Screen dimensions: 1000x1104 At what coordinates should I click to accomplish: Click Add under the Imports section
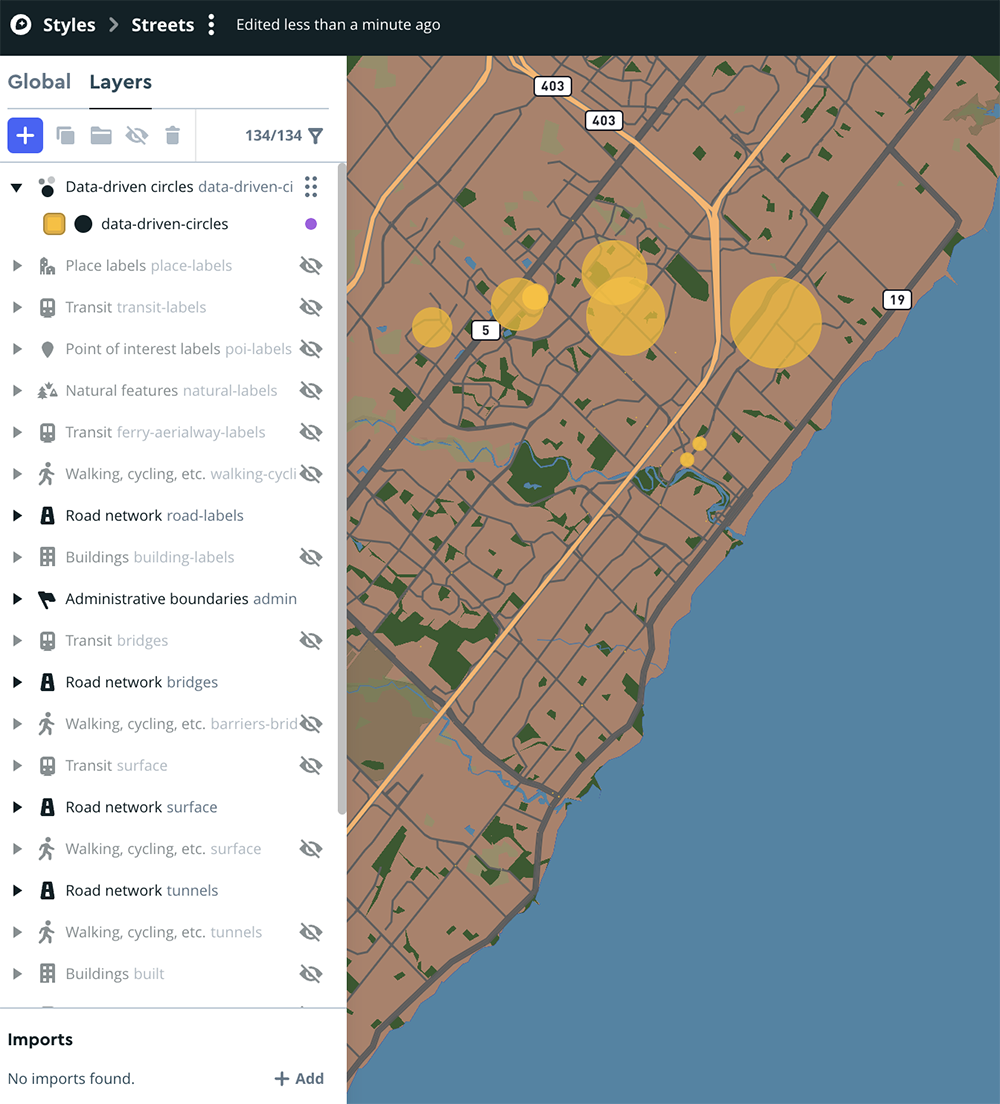pyautogui.click(x=298, y=1078)
